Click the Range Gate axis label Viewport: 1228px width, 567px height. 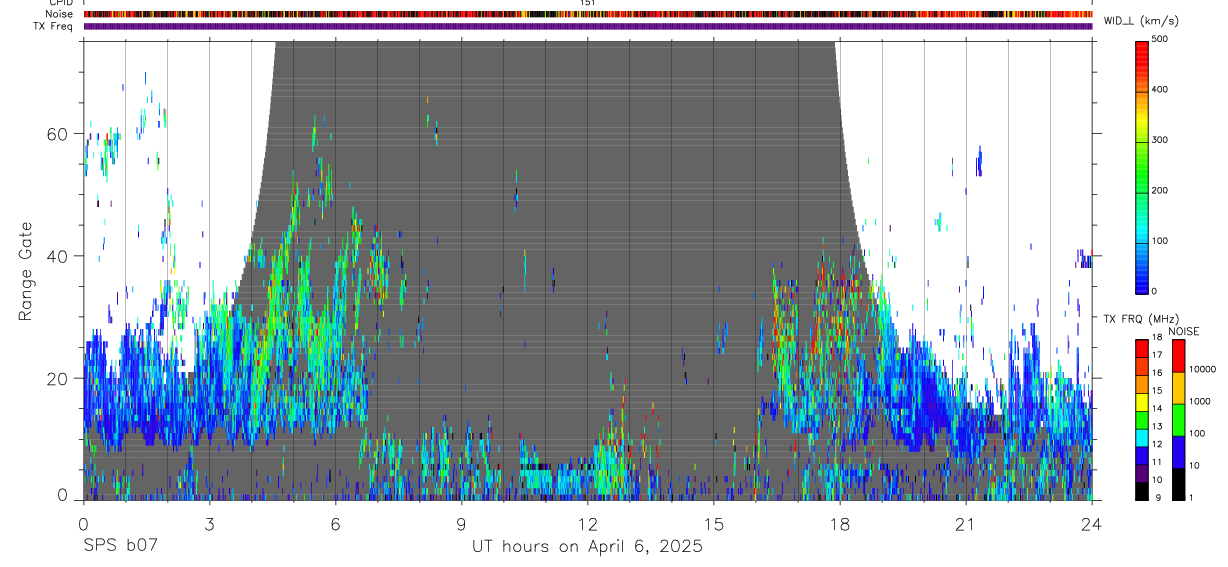(x=25, y=270)
